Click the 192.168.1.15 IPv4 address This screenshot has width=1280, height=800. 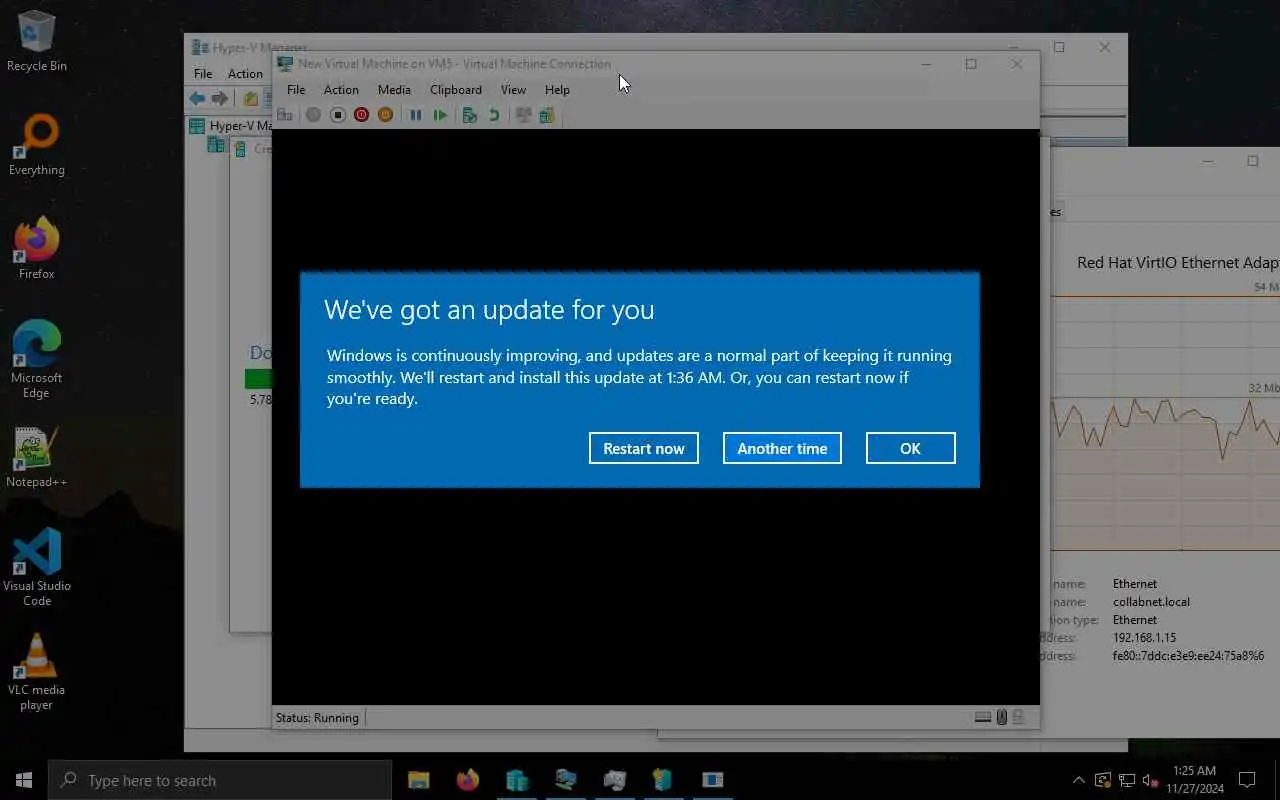1144,638
